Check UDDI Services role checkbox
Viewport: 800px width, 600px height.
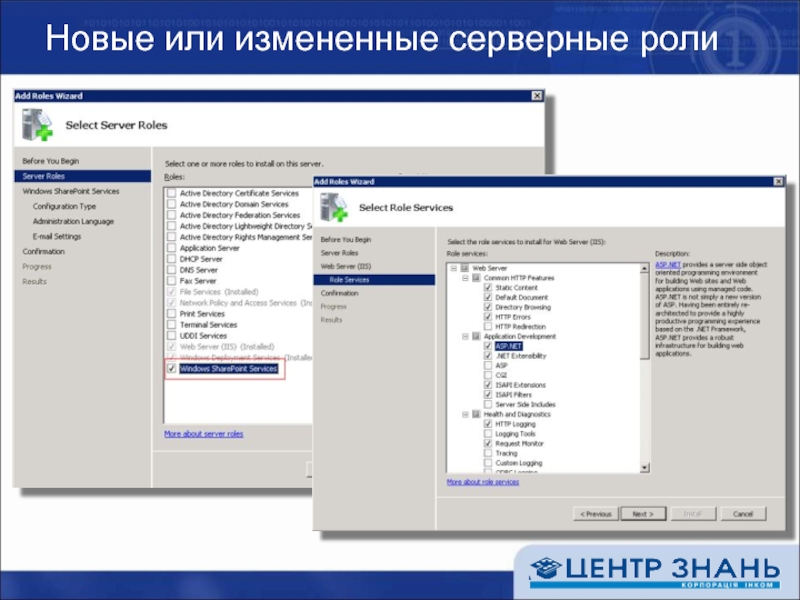[x=171, y=336]
